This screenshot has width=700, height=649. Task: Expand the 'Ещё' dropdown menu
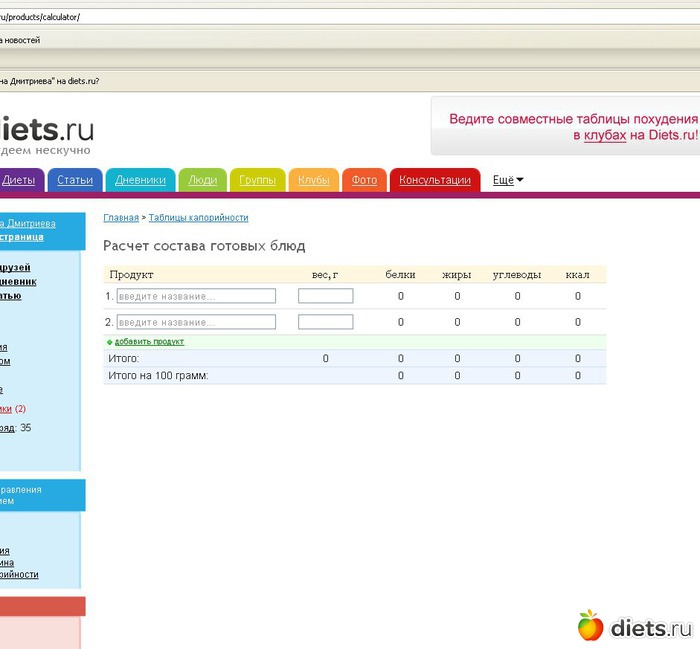pos(508,180)
